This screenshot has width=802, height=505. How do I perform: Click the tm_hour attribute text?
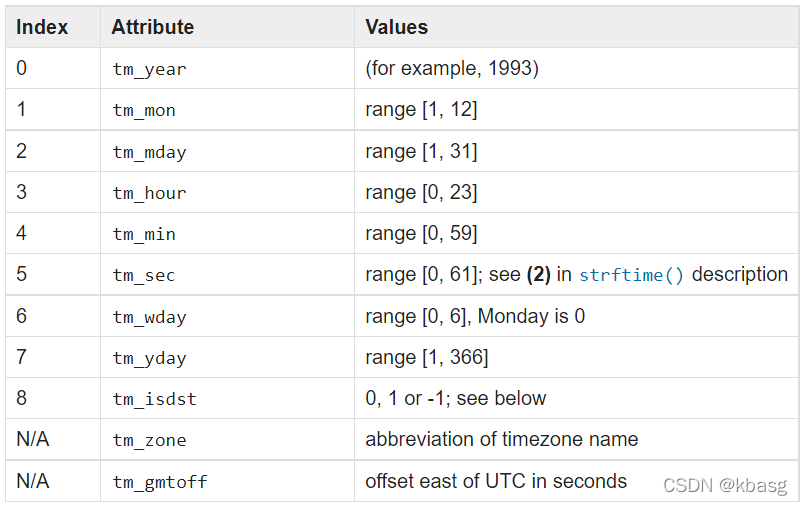point(149,193)
